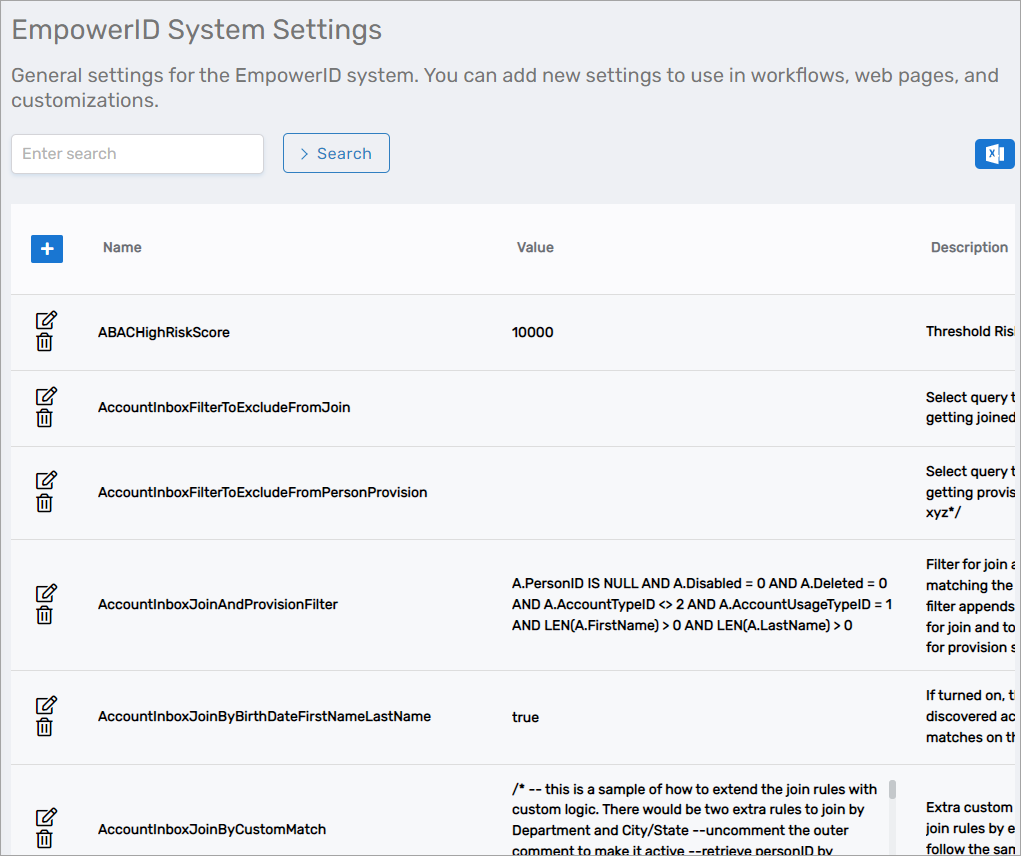Delete the AccountInboxJoinByBirthDateFirstNameLastName setting
1021x856 pixels.
click(45, 728)
